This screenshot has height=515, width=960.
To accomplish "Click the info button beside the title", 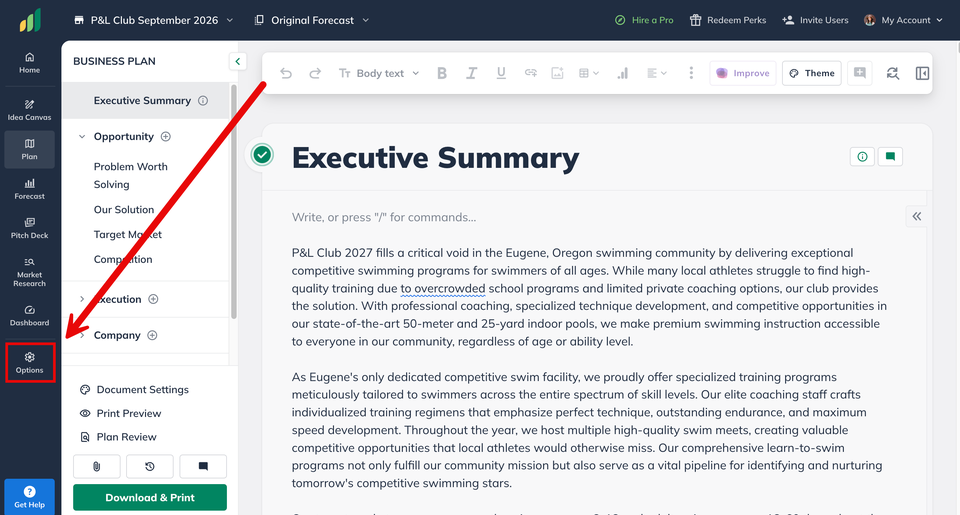I will tap(862, 157).
